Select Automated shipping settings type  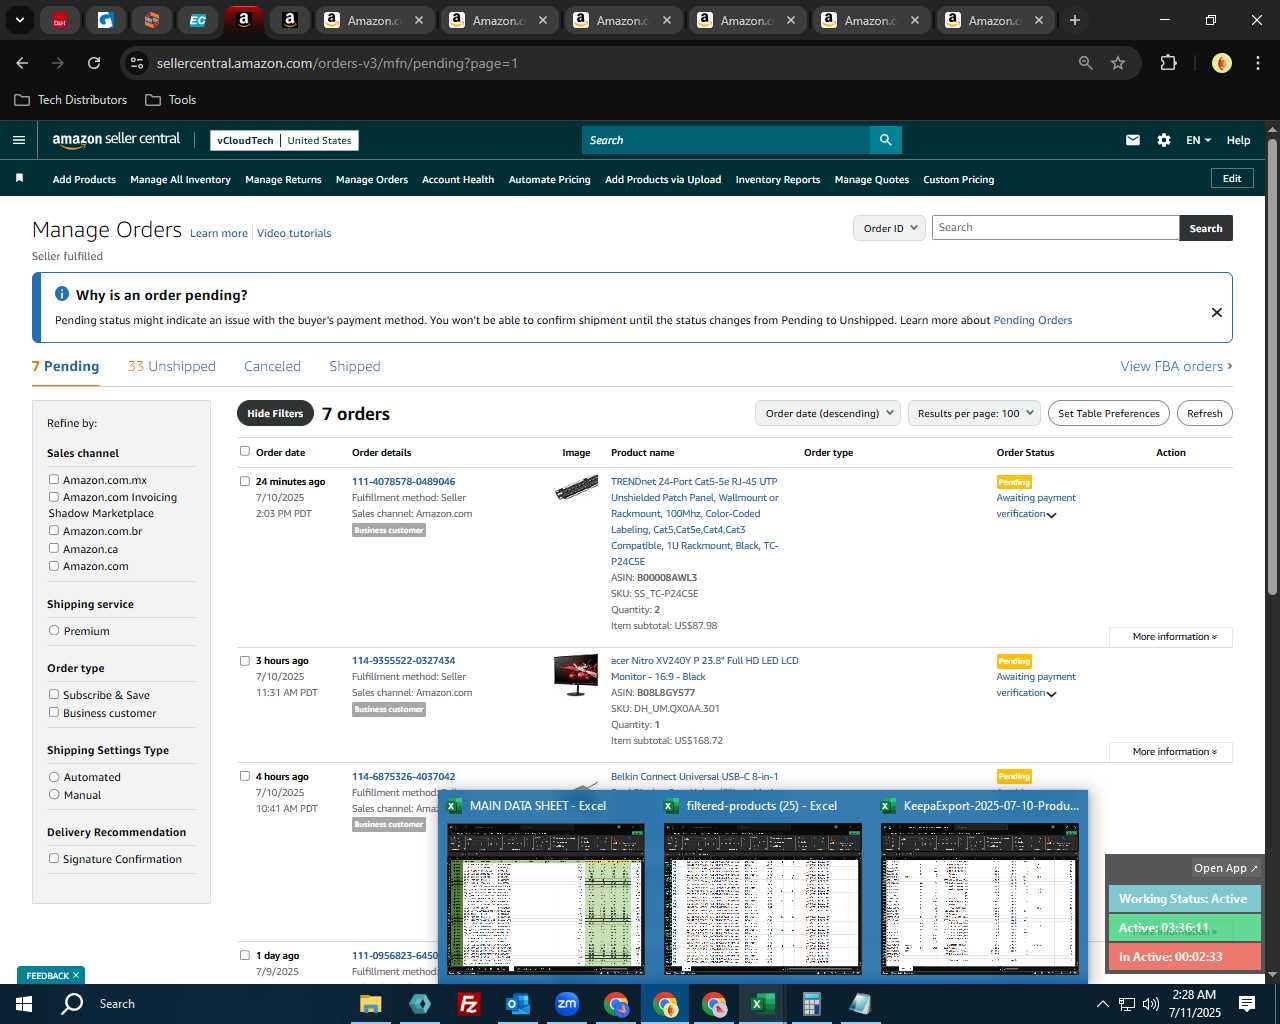[54, 777]
